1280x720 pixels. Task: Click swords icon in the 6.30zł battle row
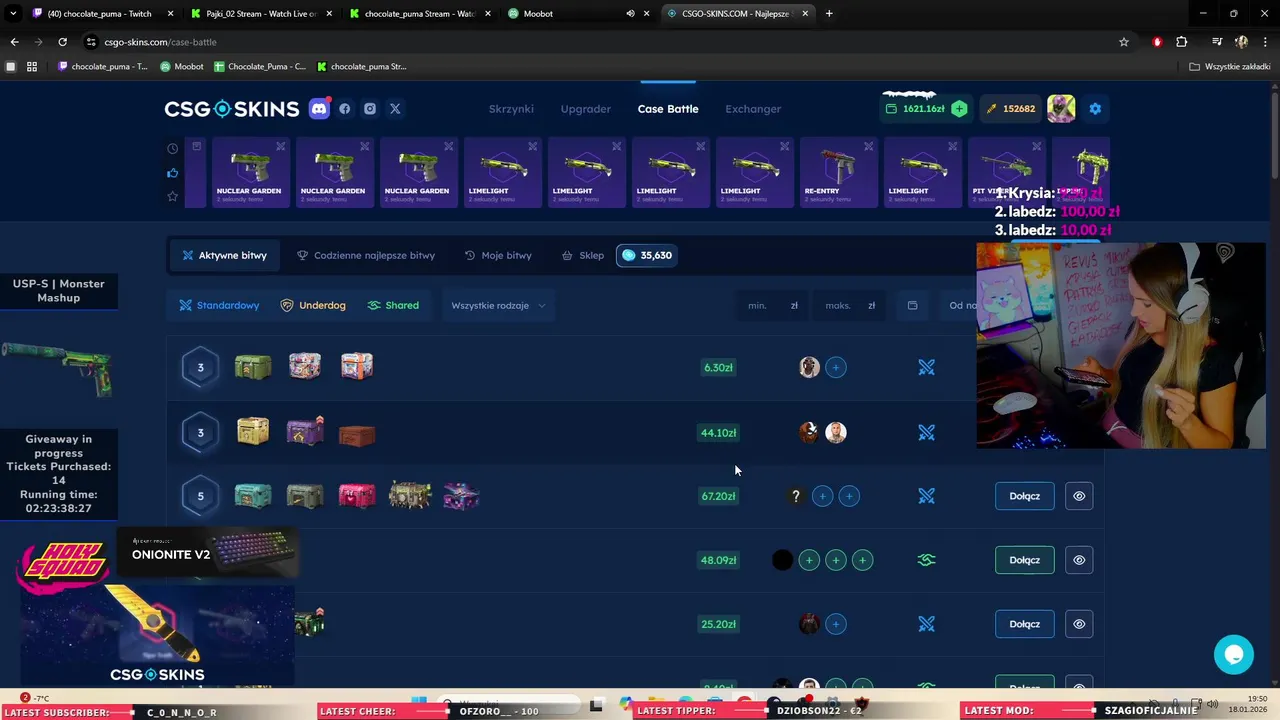(926, 367)
